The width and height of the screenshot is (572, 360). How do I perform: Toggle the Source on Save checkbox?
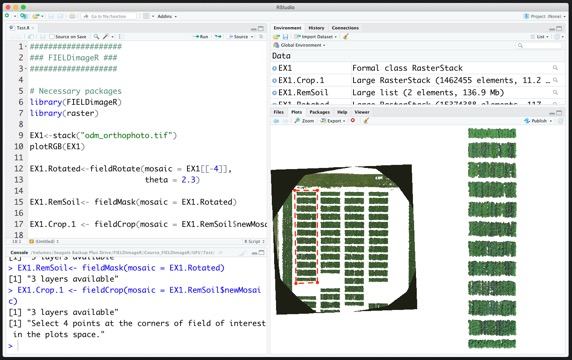click(x=51, y=36)
